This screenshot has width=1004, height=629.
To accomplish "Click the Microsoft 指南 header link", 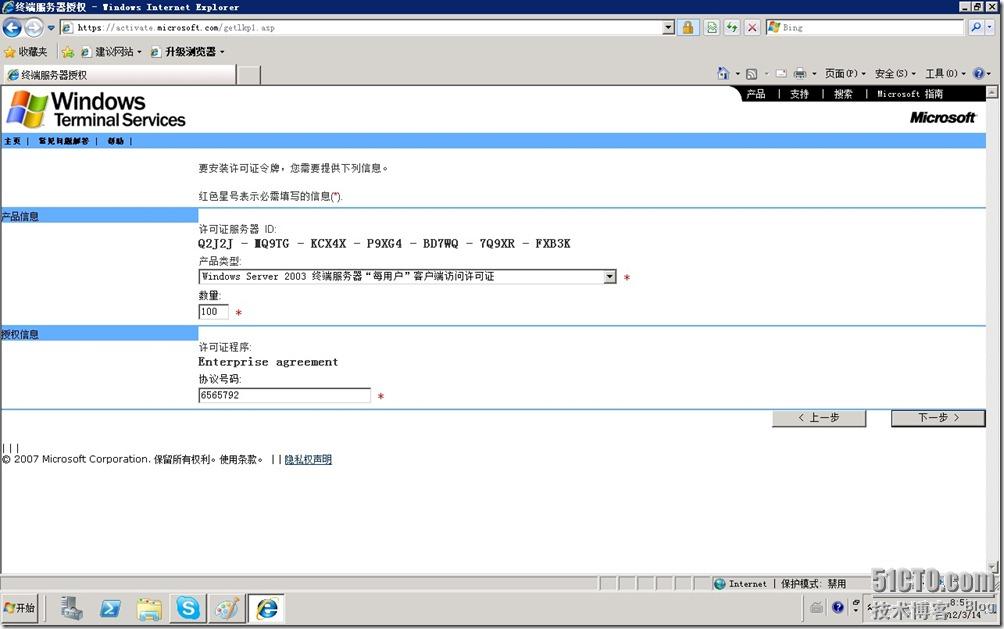I will coord(910,94).
